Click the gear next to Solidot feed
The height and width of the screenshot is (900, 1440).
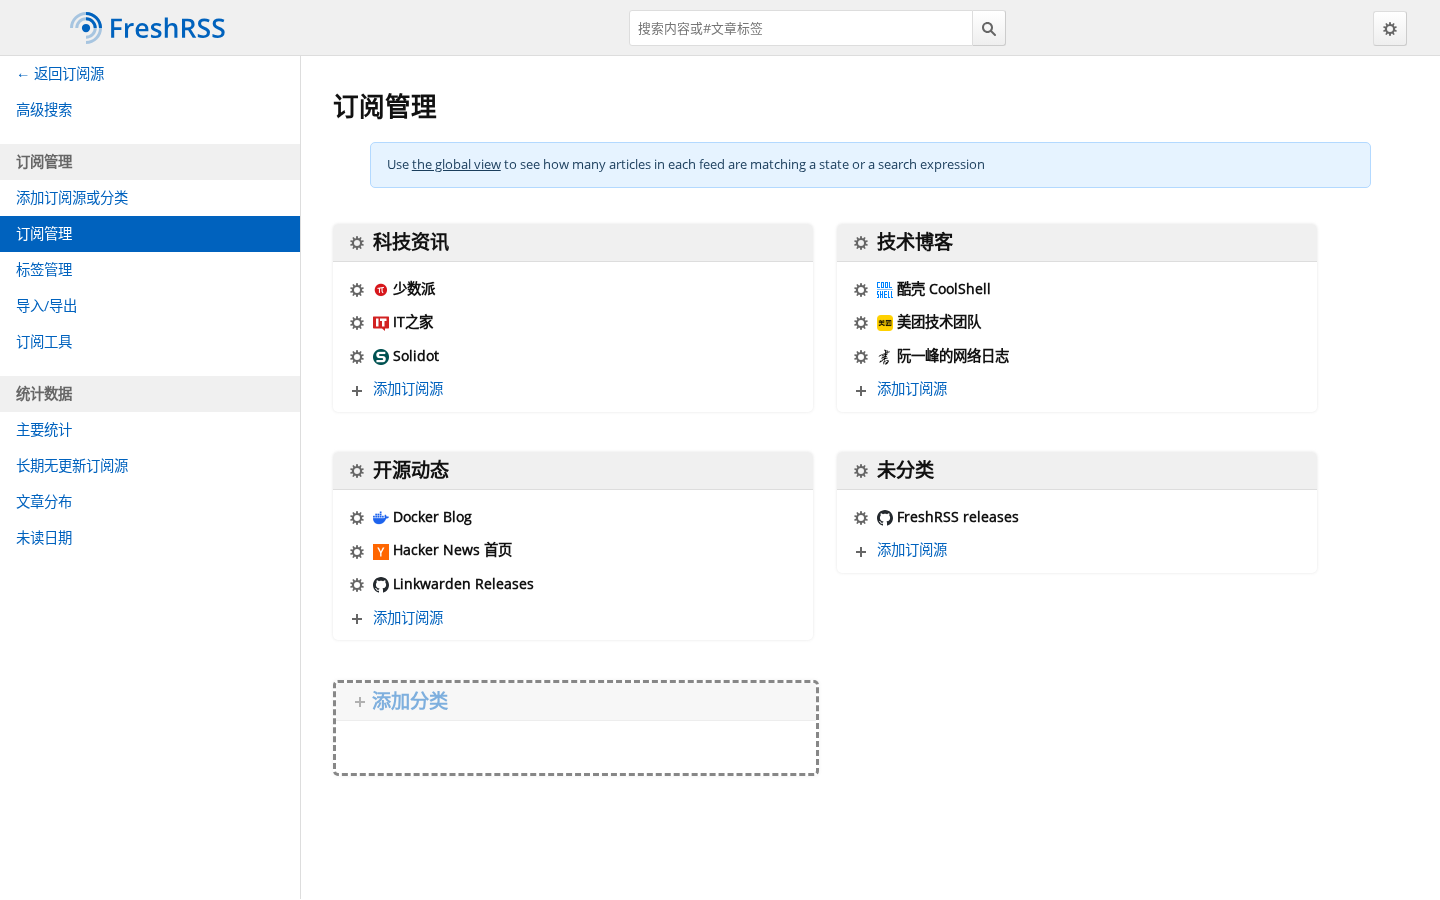(x=357, y=357)
